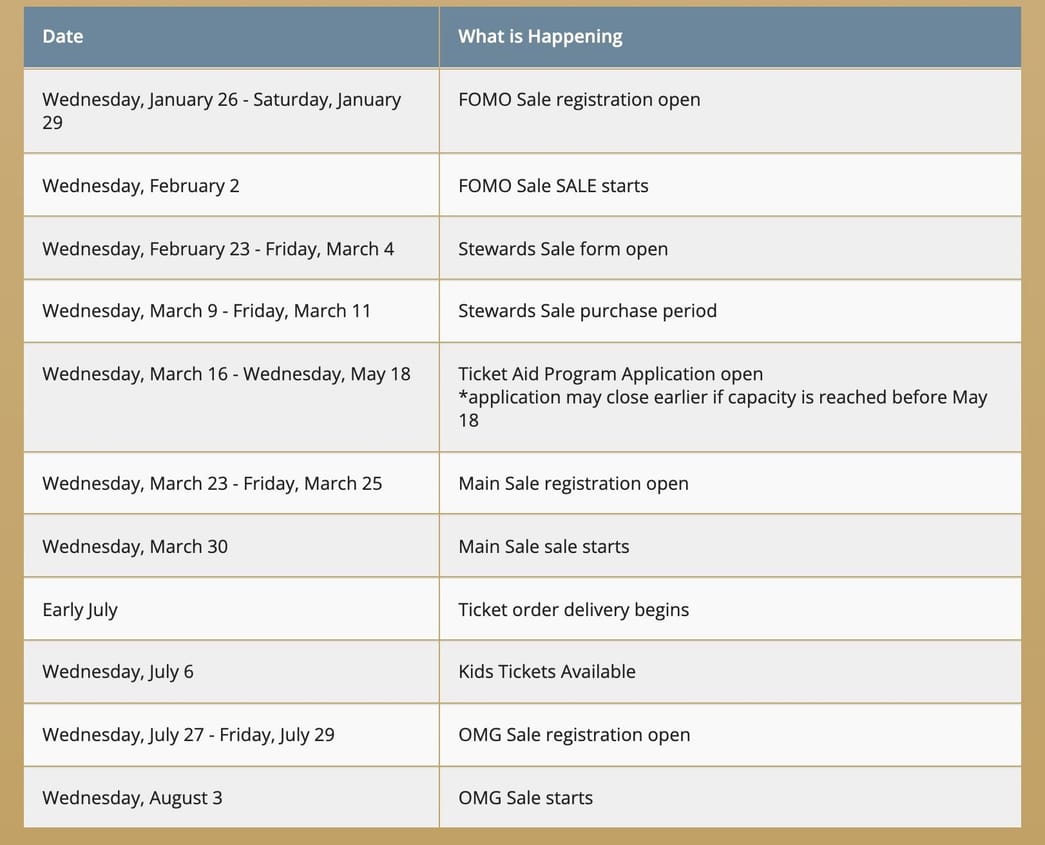Select the Wednesday, March 9 - Friday, March 11 cell
The image size is (1045, 845).
pyautogui.click(x=206, y=311)
